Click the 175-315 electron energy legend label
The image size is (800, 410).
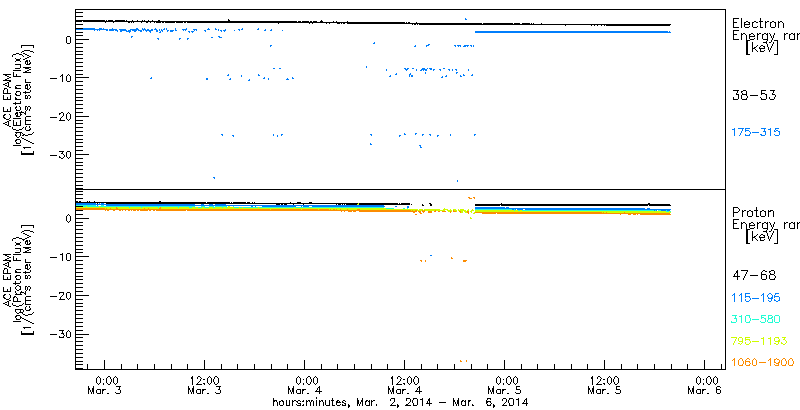(756, 133)
